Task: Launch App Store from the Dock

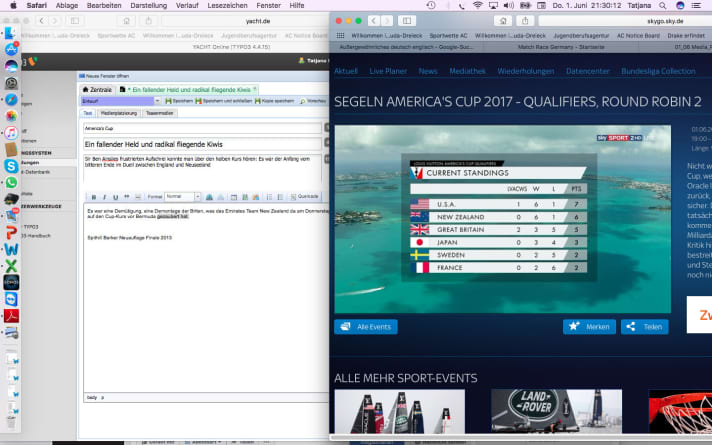Action: [x=11, y=49]
